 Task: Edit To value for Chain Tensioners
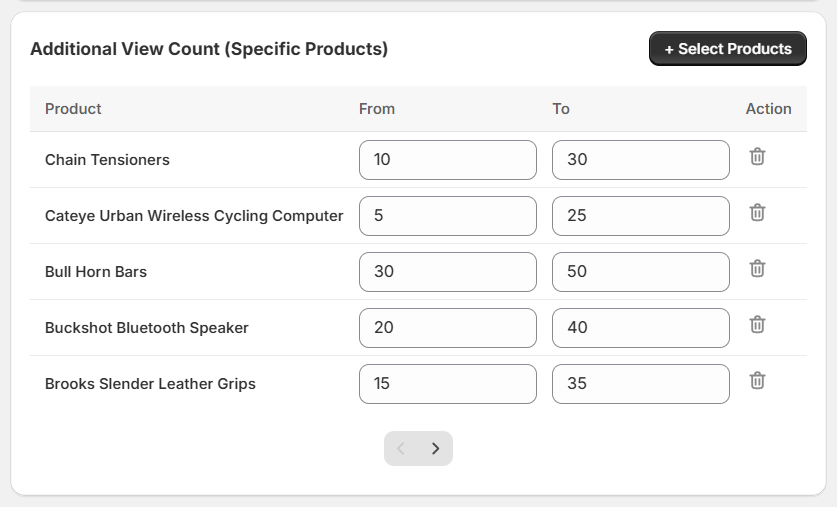pyautogui.click(x=640, y=160)
